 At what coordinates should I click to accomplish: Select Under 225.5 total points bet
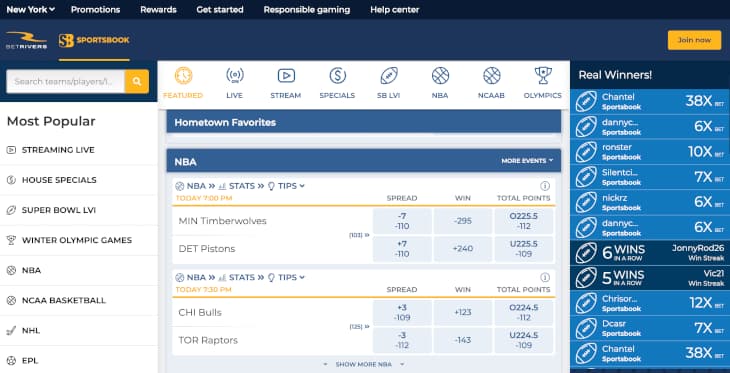click(524, 249)
